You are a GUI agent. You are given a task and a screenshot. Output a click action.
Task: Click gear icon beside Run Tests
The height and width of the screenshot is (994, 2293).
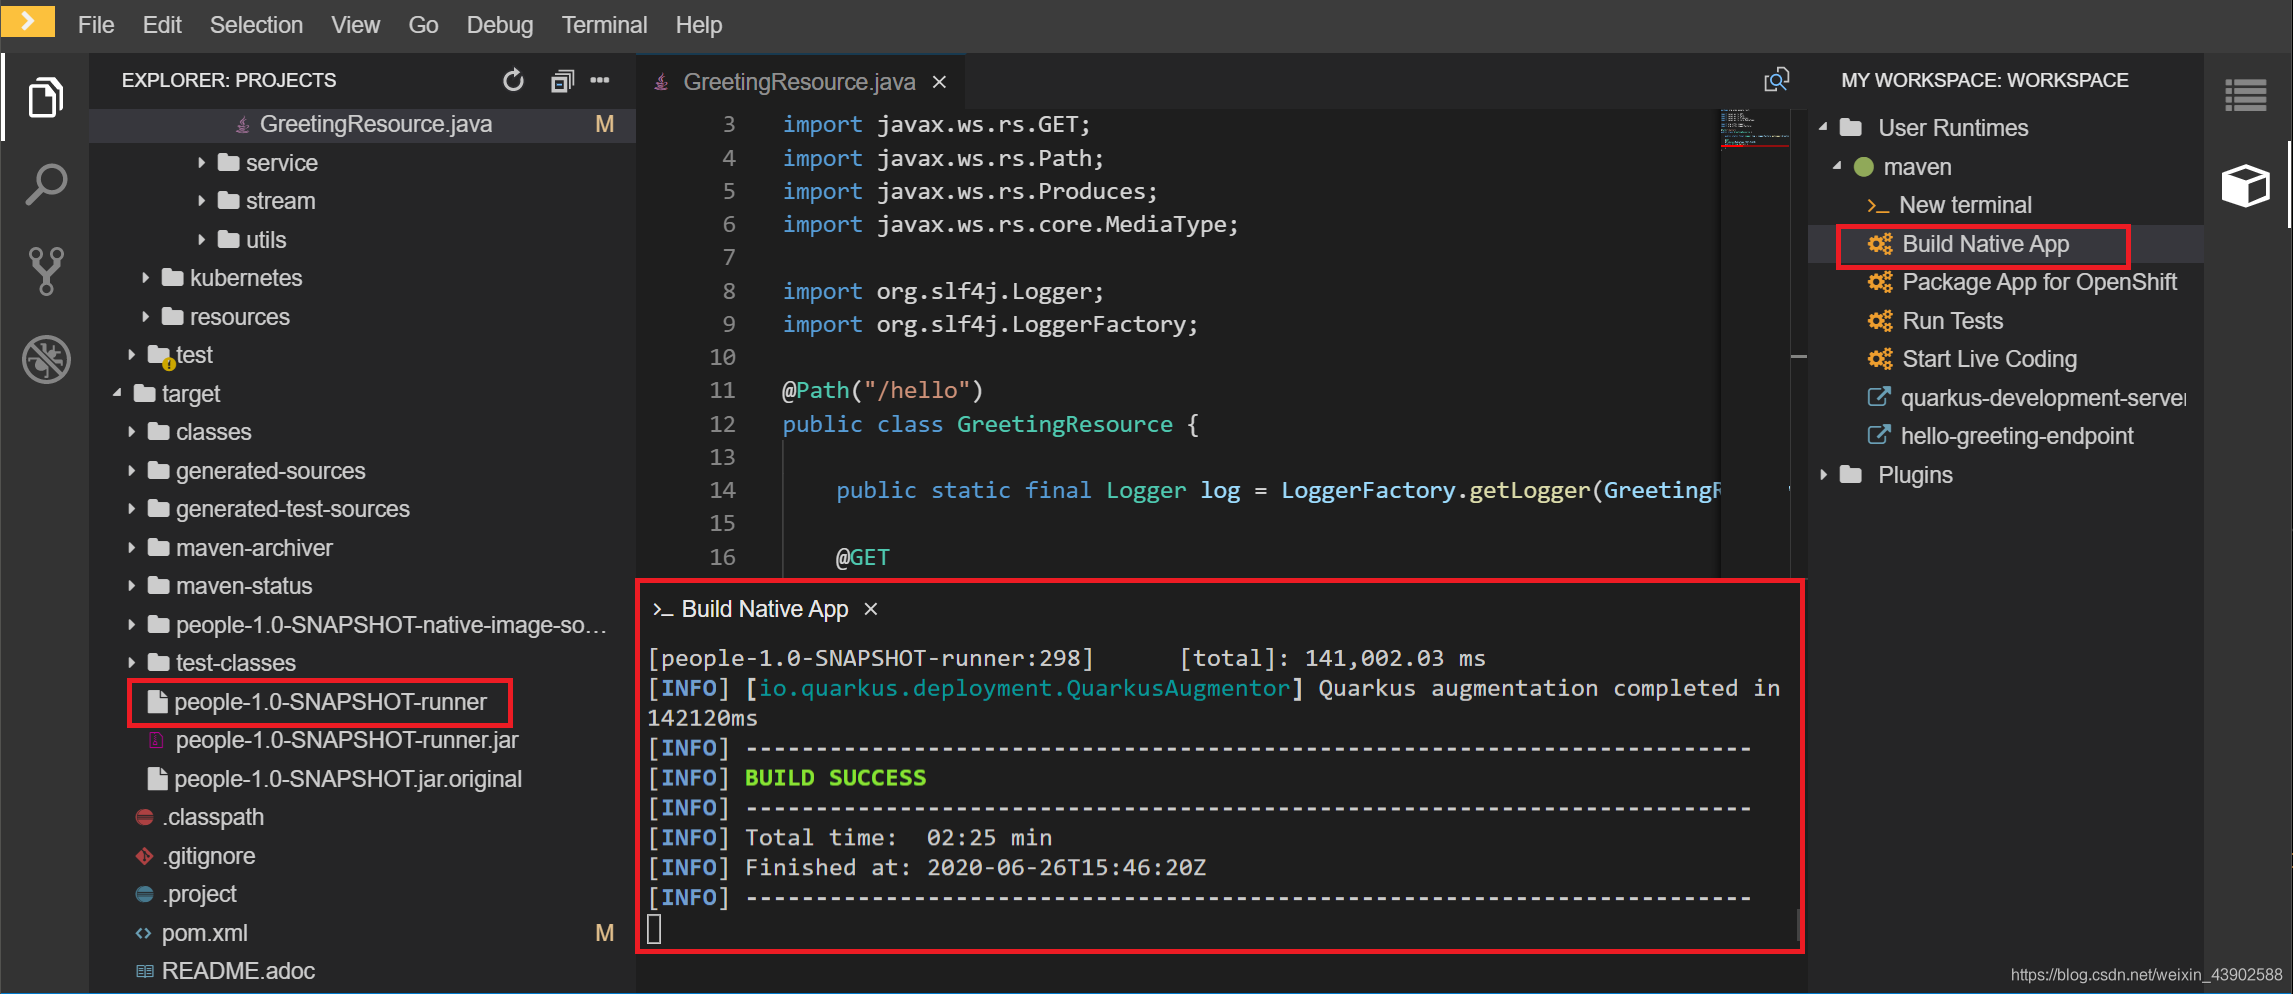pyautogui.click(x=1880, y=321)
